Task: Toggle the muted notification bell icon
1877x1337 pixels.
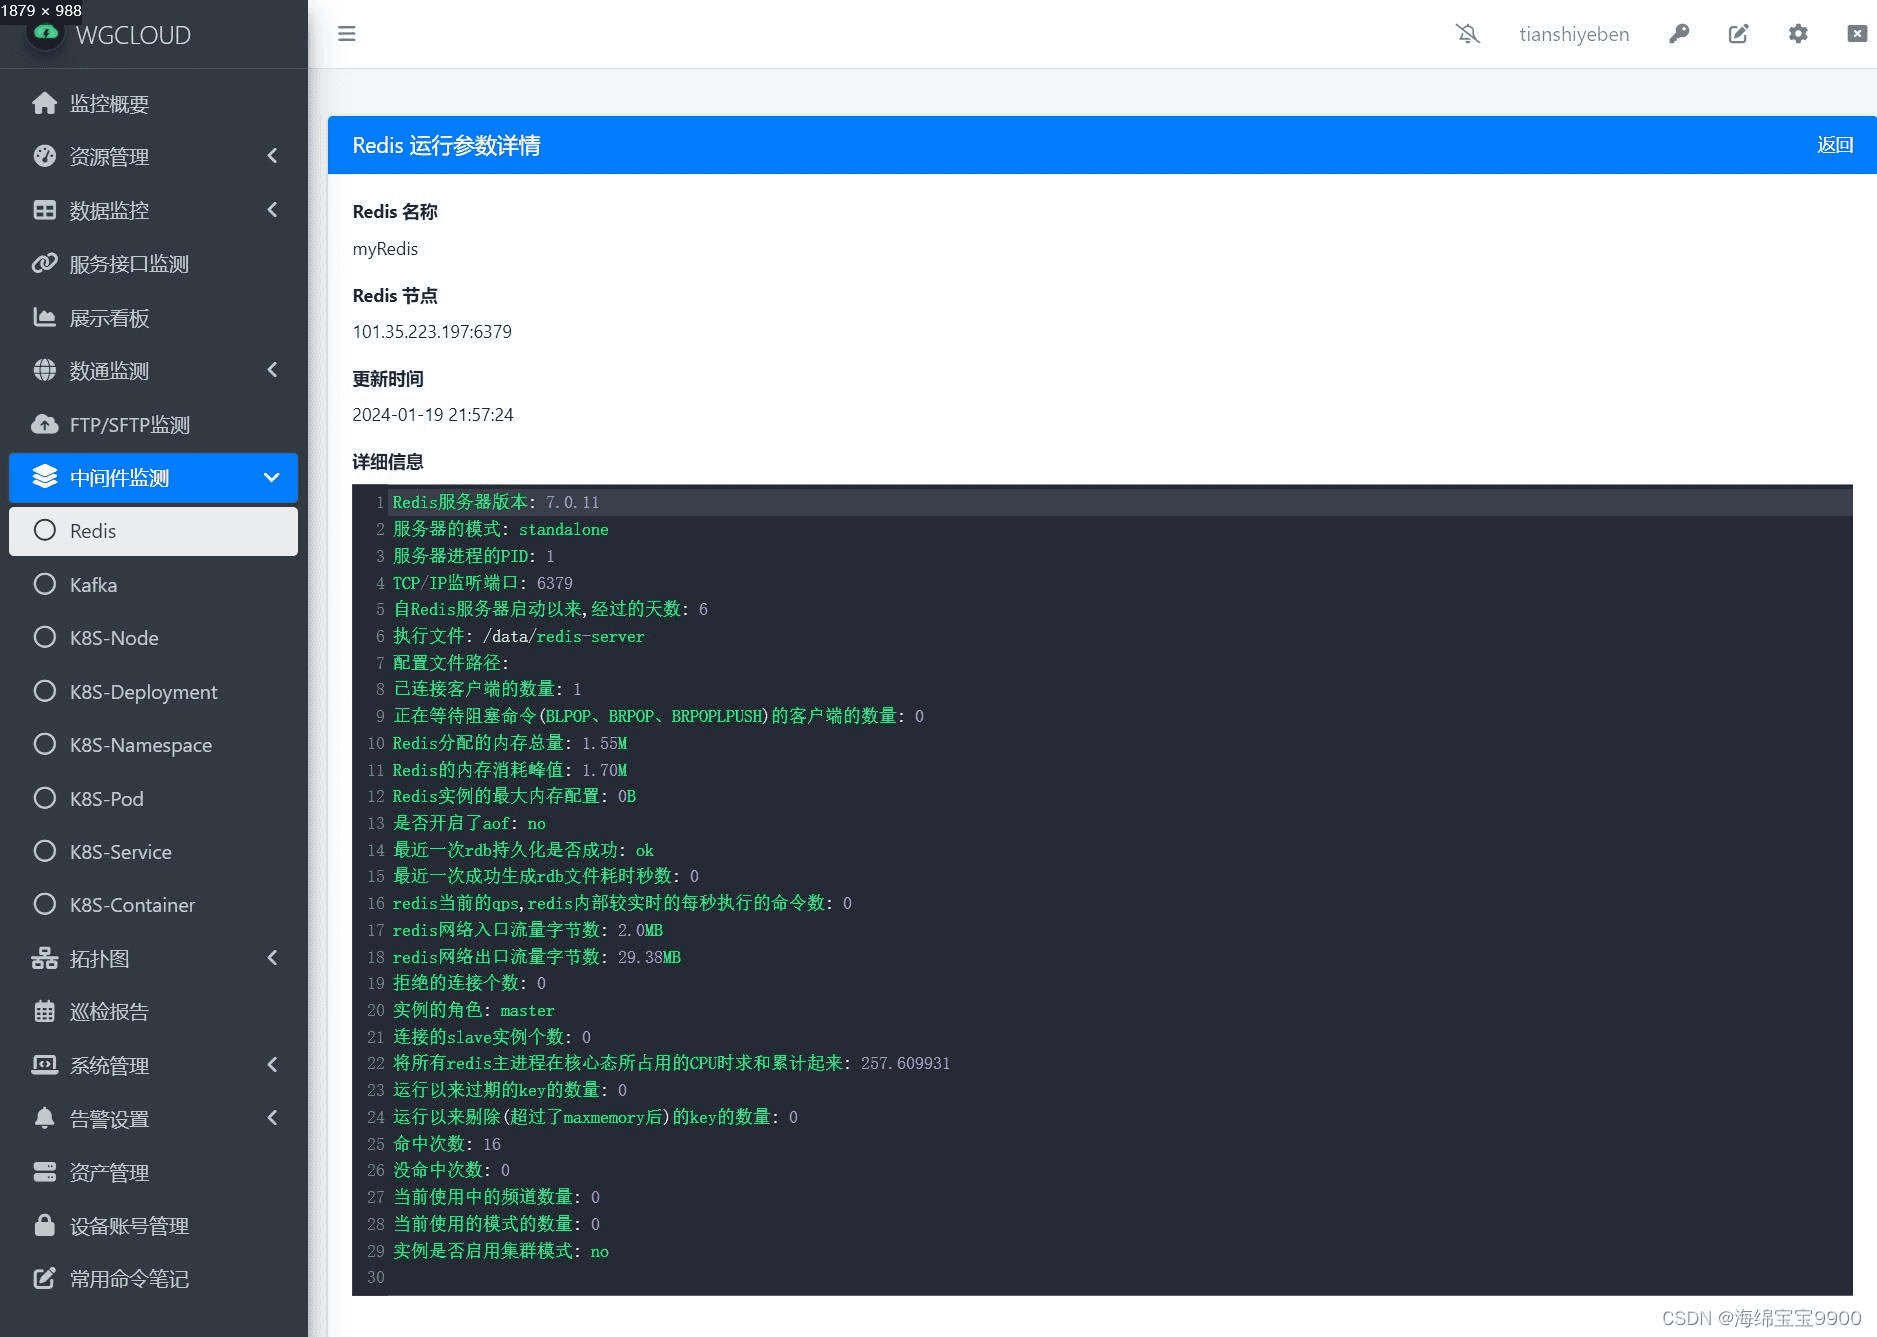Action: point(1467,33)
